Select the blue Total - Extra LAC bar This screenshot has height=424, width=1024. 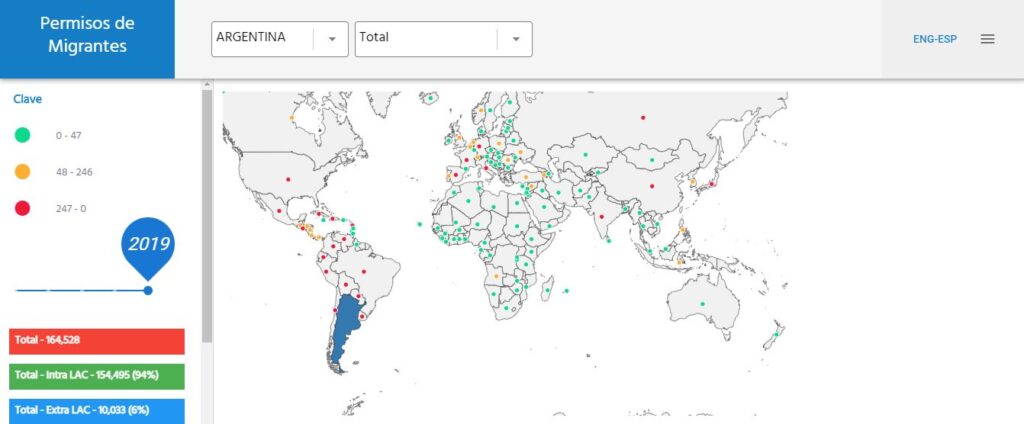pos(97,410)
